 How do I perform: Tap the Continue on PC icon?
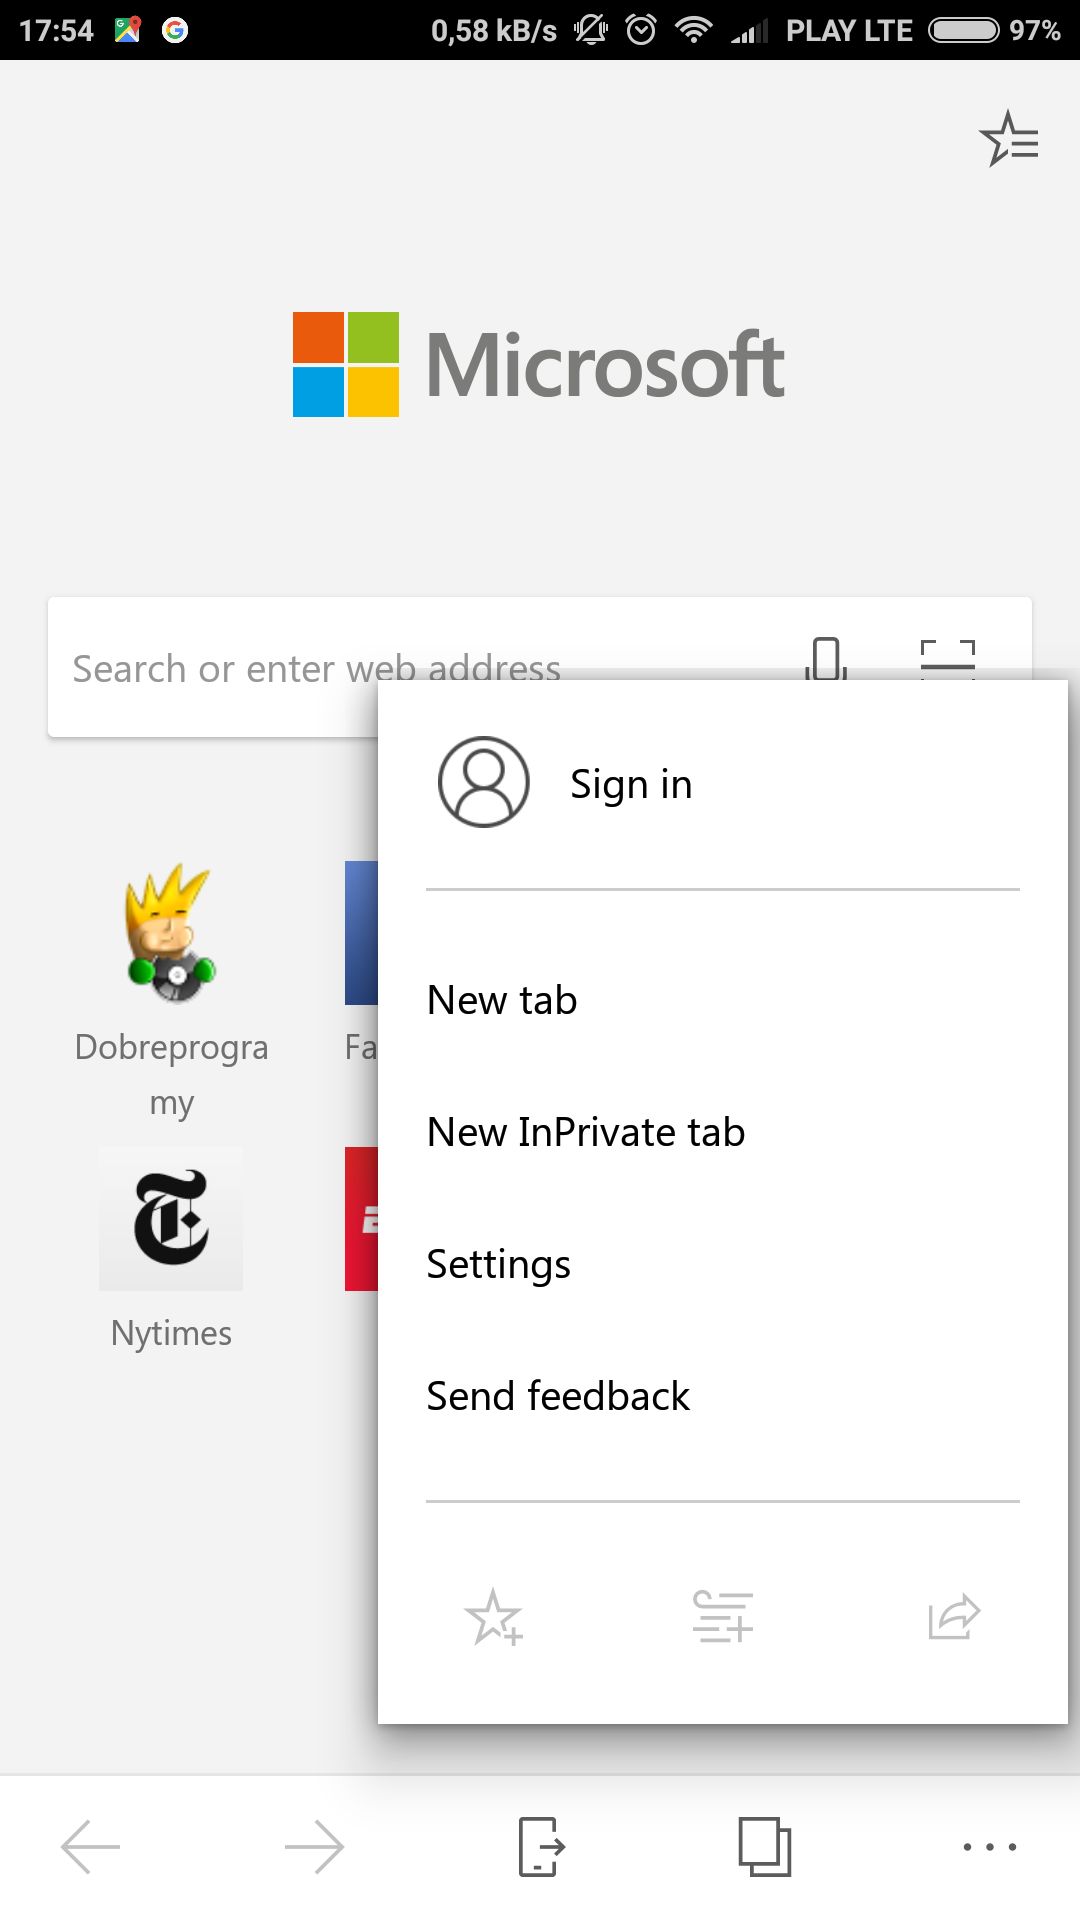click(x=541, y=1846)
